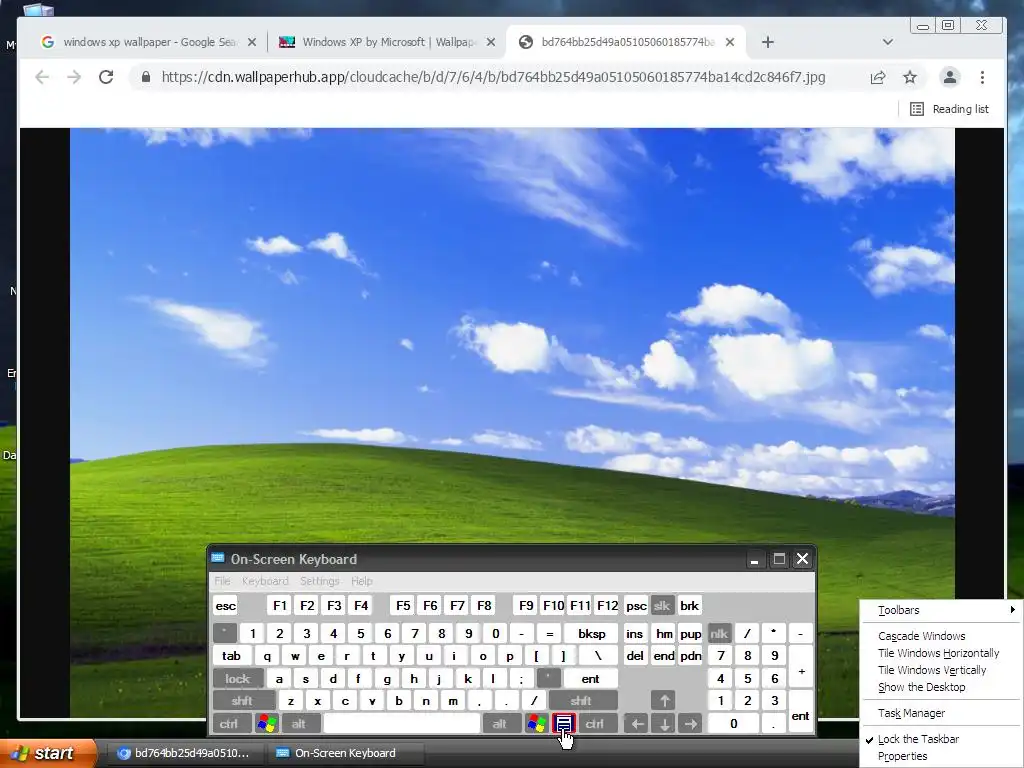Image resolution: width=1024 pixels, height=768 pixels.
Task: Click the right arrow key
Action: click(x=690, y=724)
